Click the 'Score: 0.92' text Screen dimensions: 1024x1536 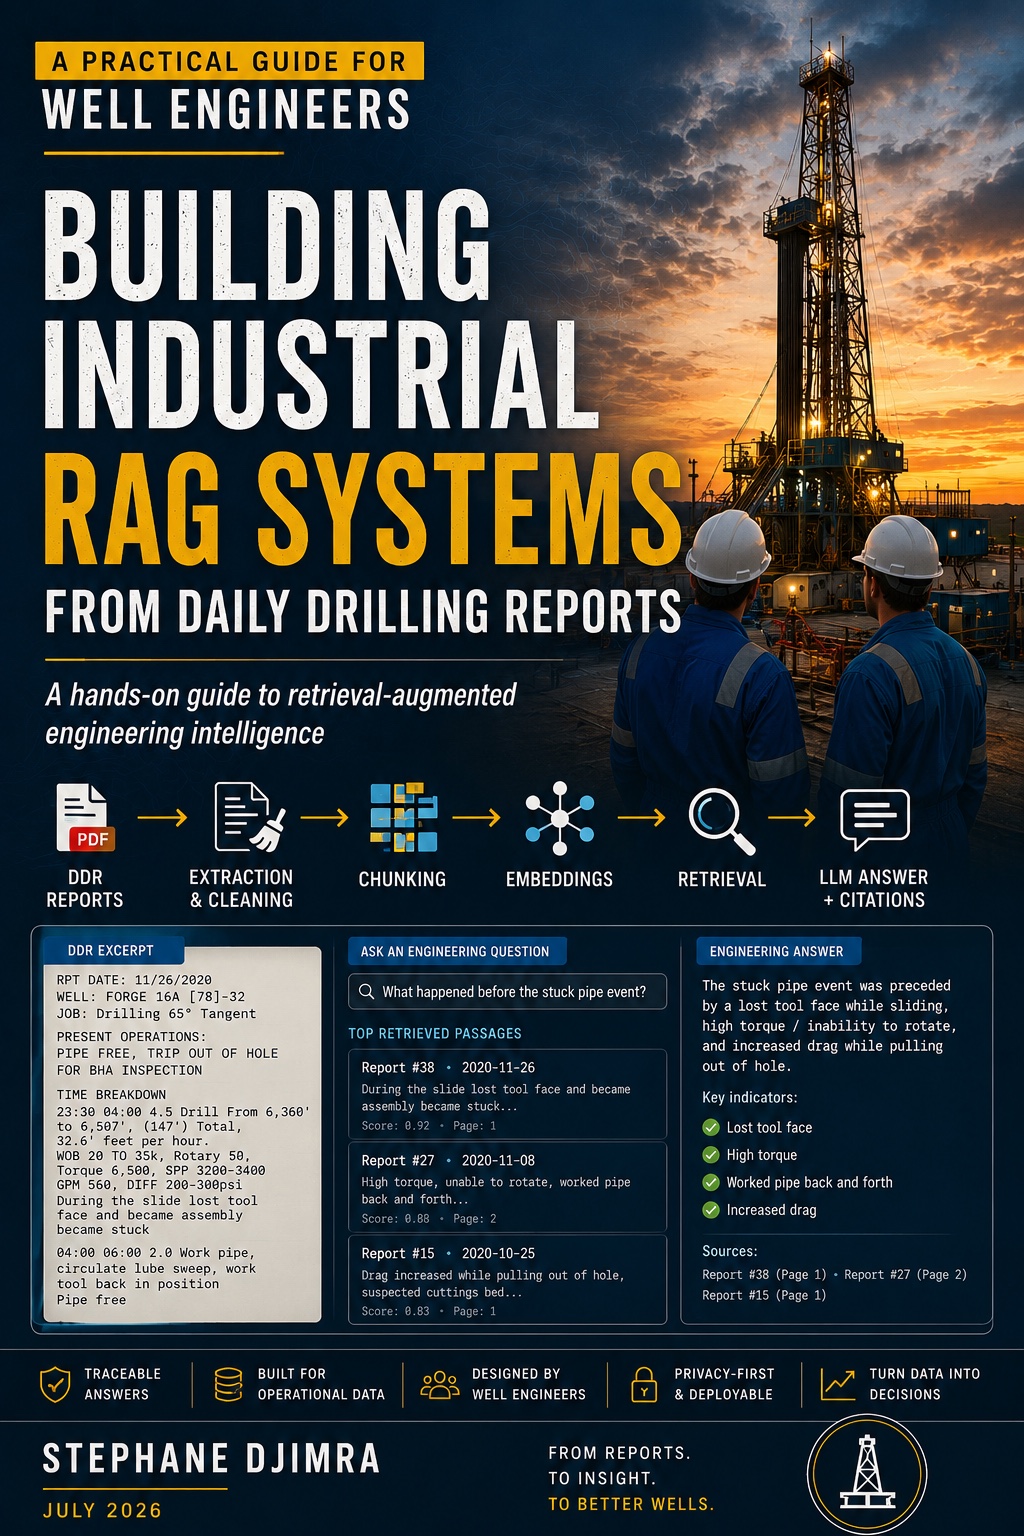pos(395,1125)
